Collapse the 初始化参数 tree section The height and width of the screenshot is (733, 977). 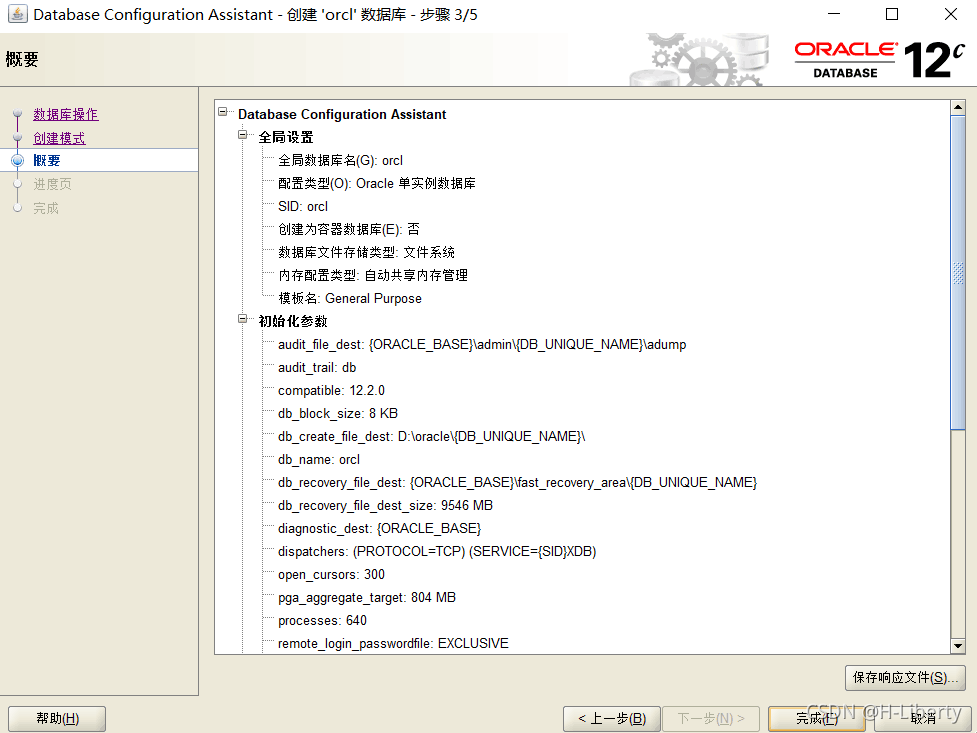(x=242, y=319)
